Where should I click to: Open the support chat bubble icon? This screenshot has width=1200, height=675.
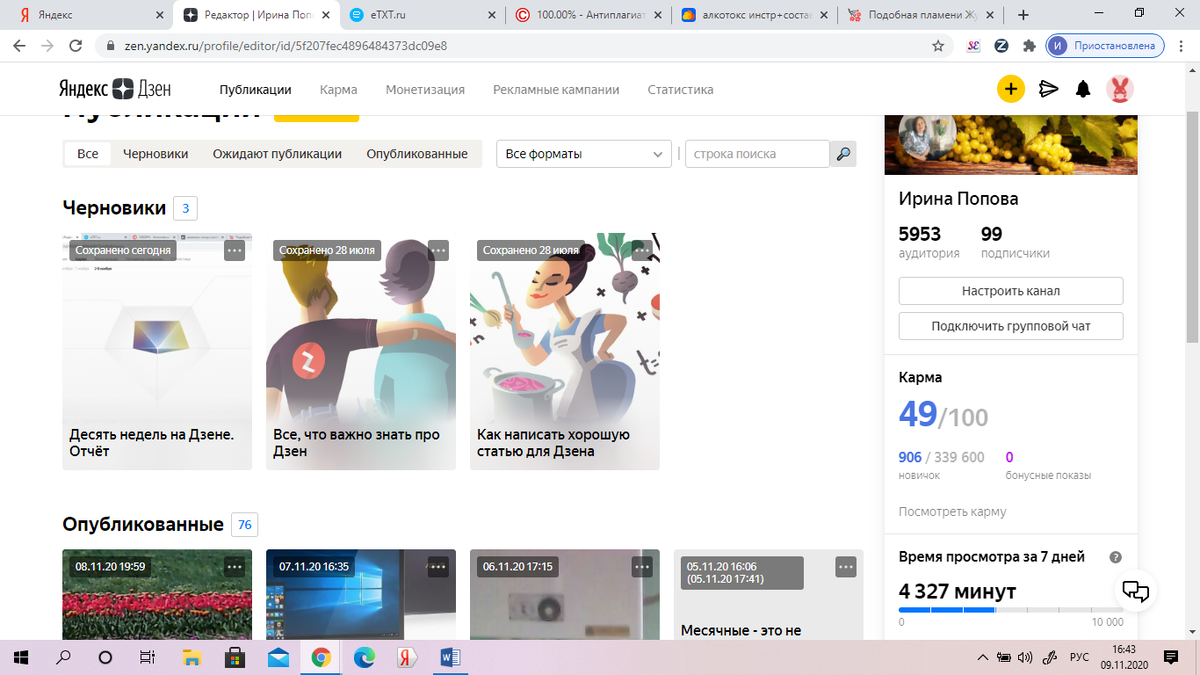1136,592
